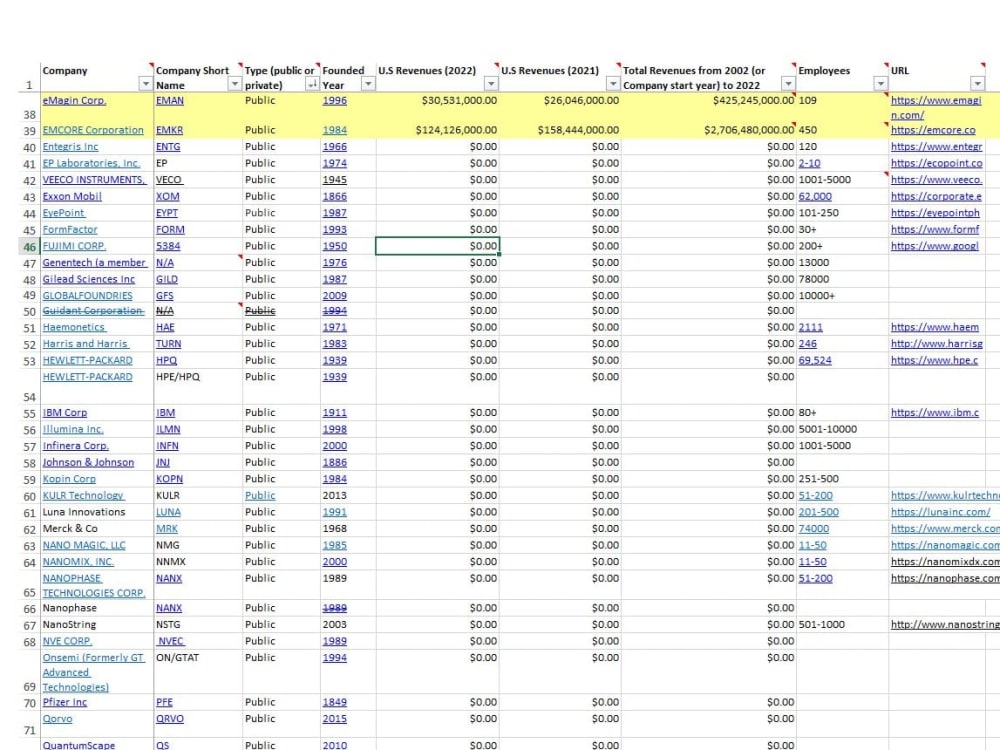Click the NANO MAGIC, LLC link

click(x=84, y=545)
